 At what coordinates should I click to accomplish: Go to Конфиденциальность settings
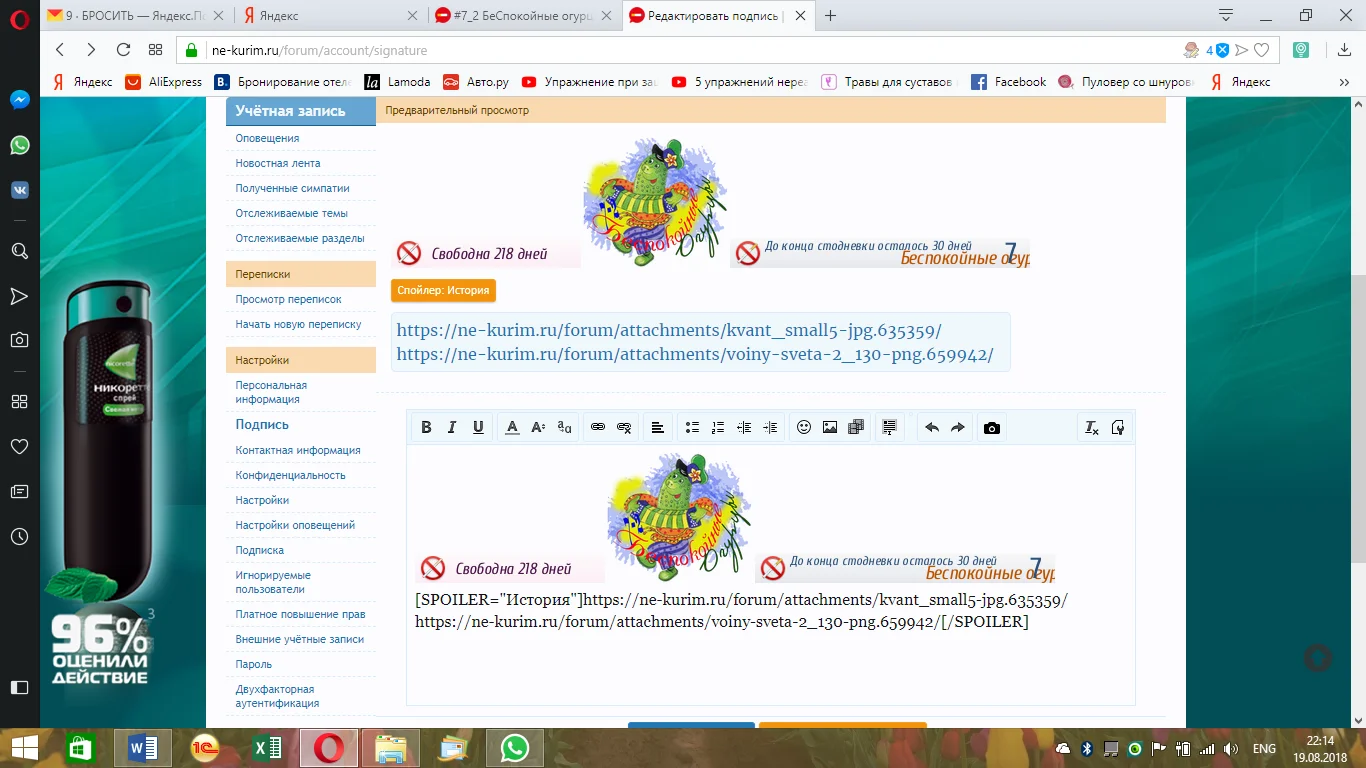pos(290,475)
